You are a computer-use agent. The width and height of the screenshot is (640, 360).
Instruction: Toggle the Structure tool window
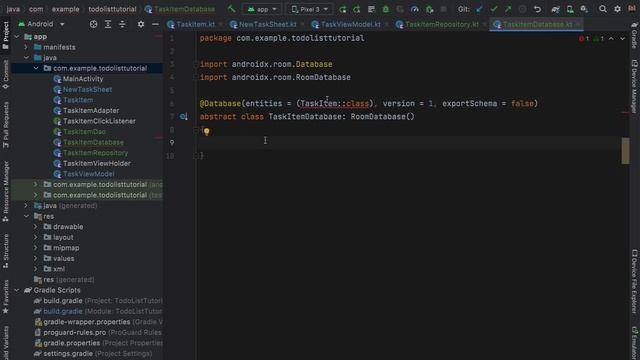(5, 251)
